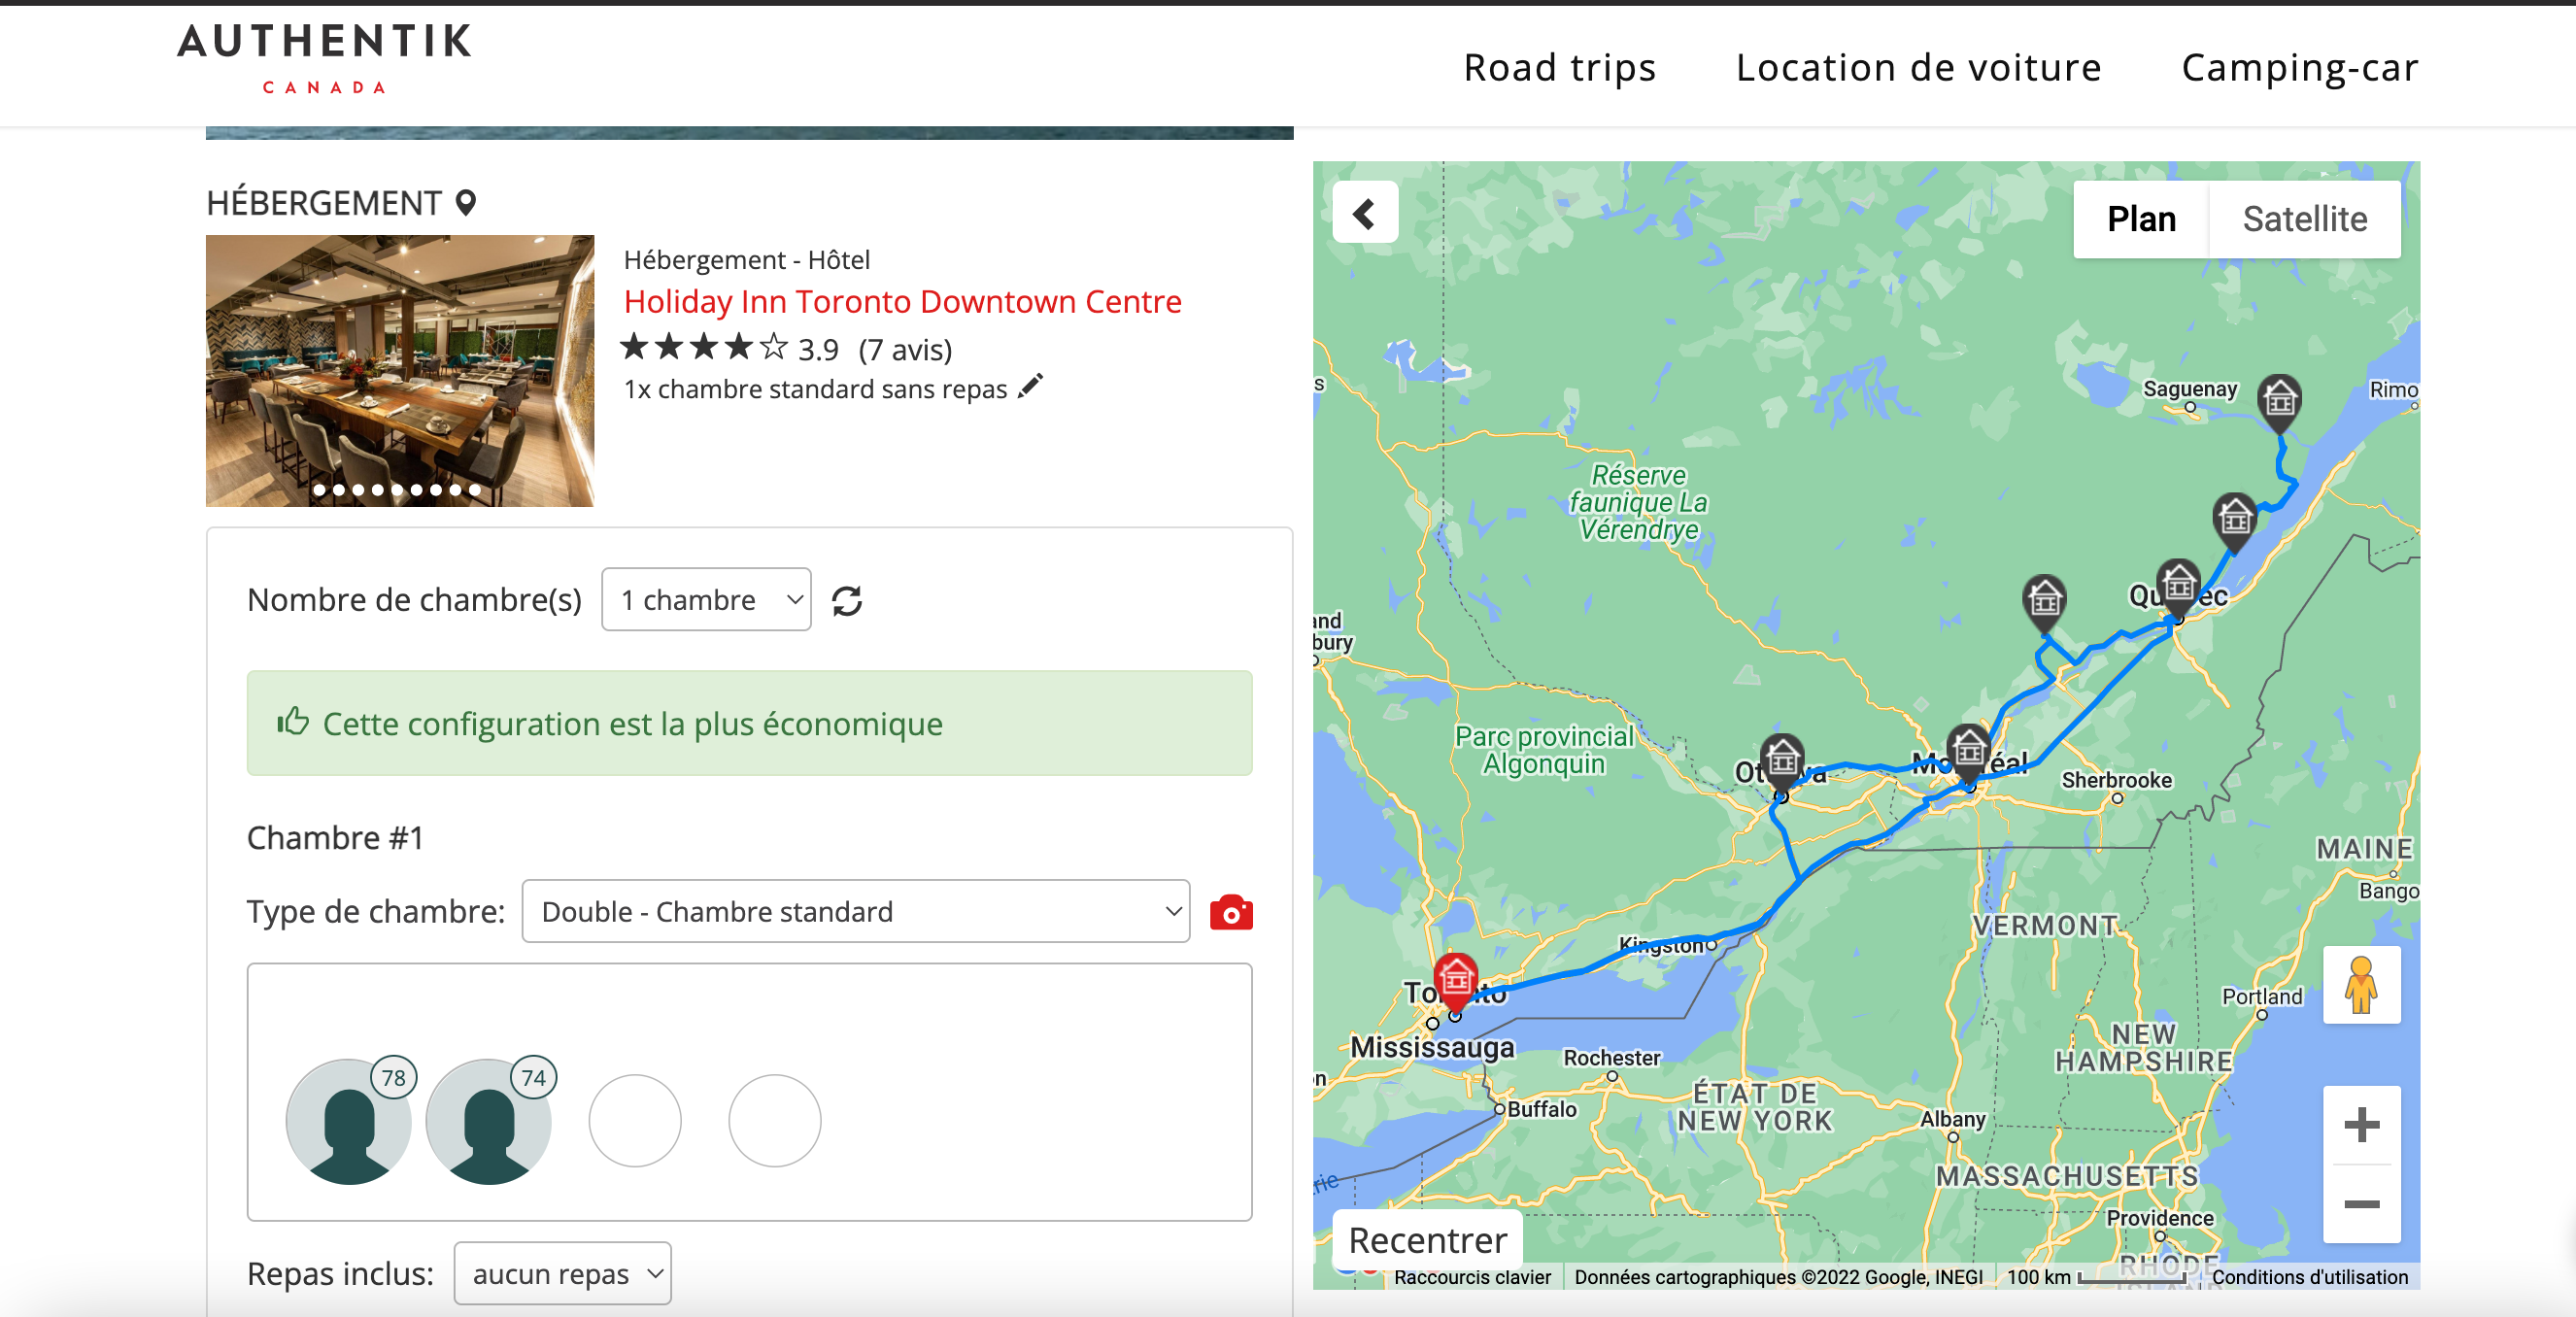Screen dimensions: 2576x1317
Task: Open Location de voiture menu
Action: (x=1918, y=67)
